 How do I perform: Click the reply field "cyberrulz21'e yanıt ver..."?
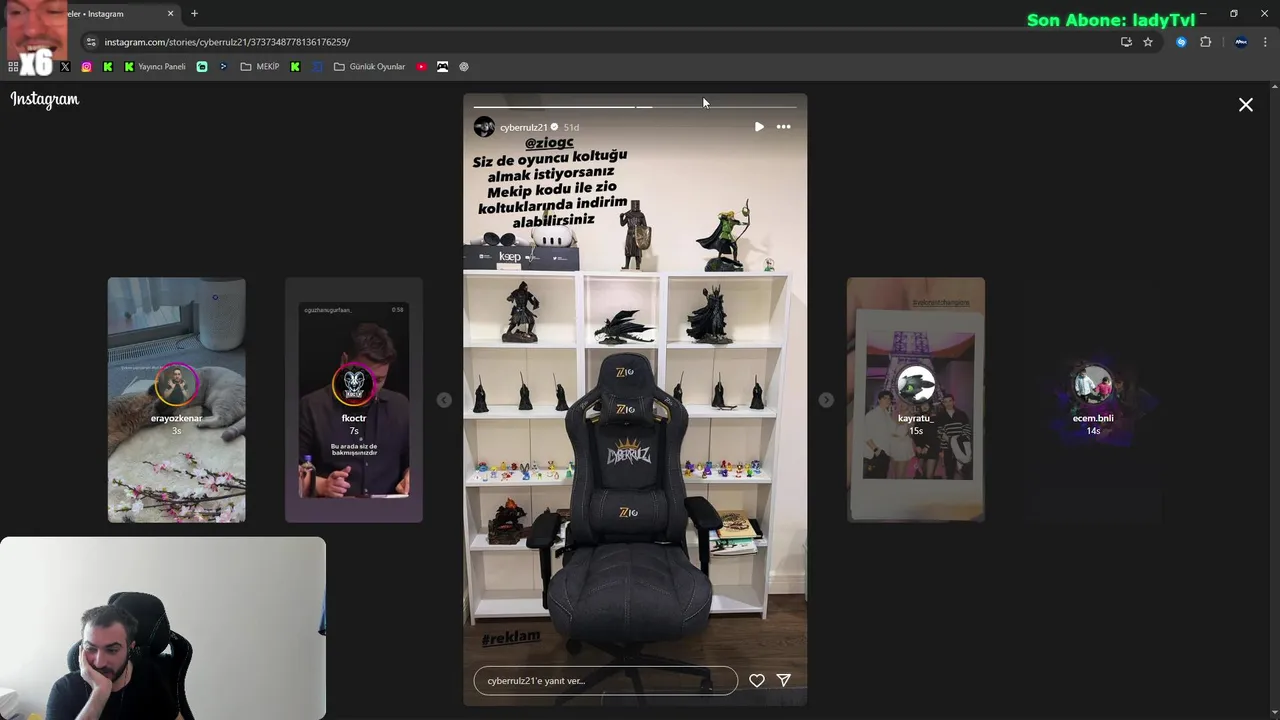[x=606, y=681]
